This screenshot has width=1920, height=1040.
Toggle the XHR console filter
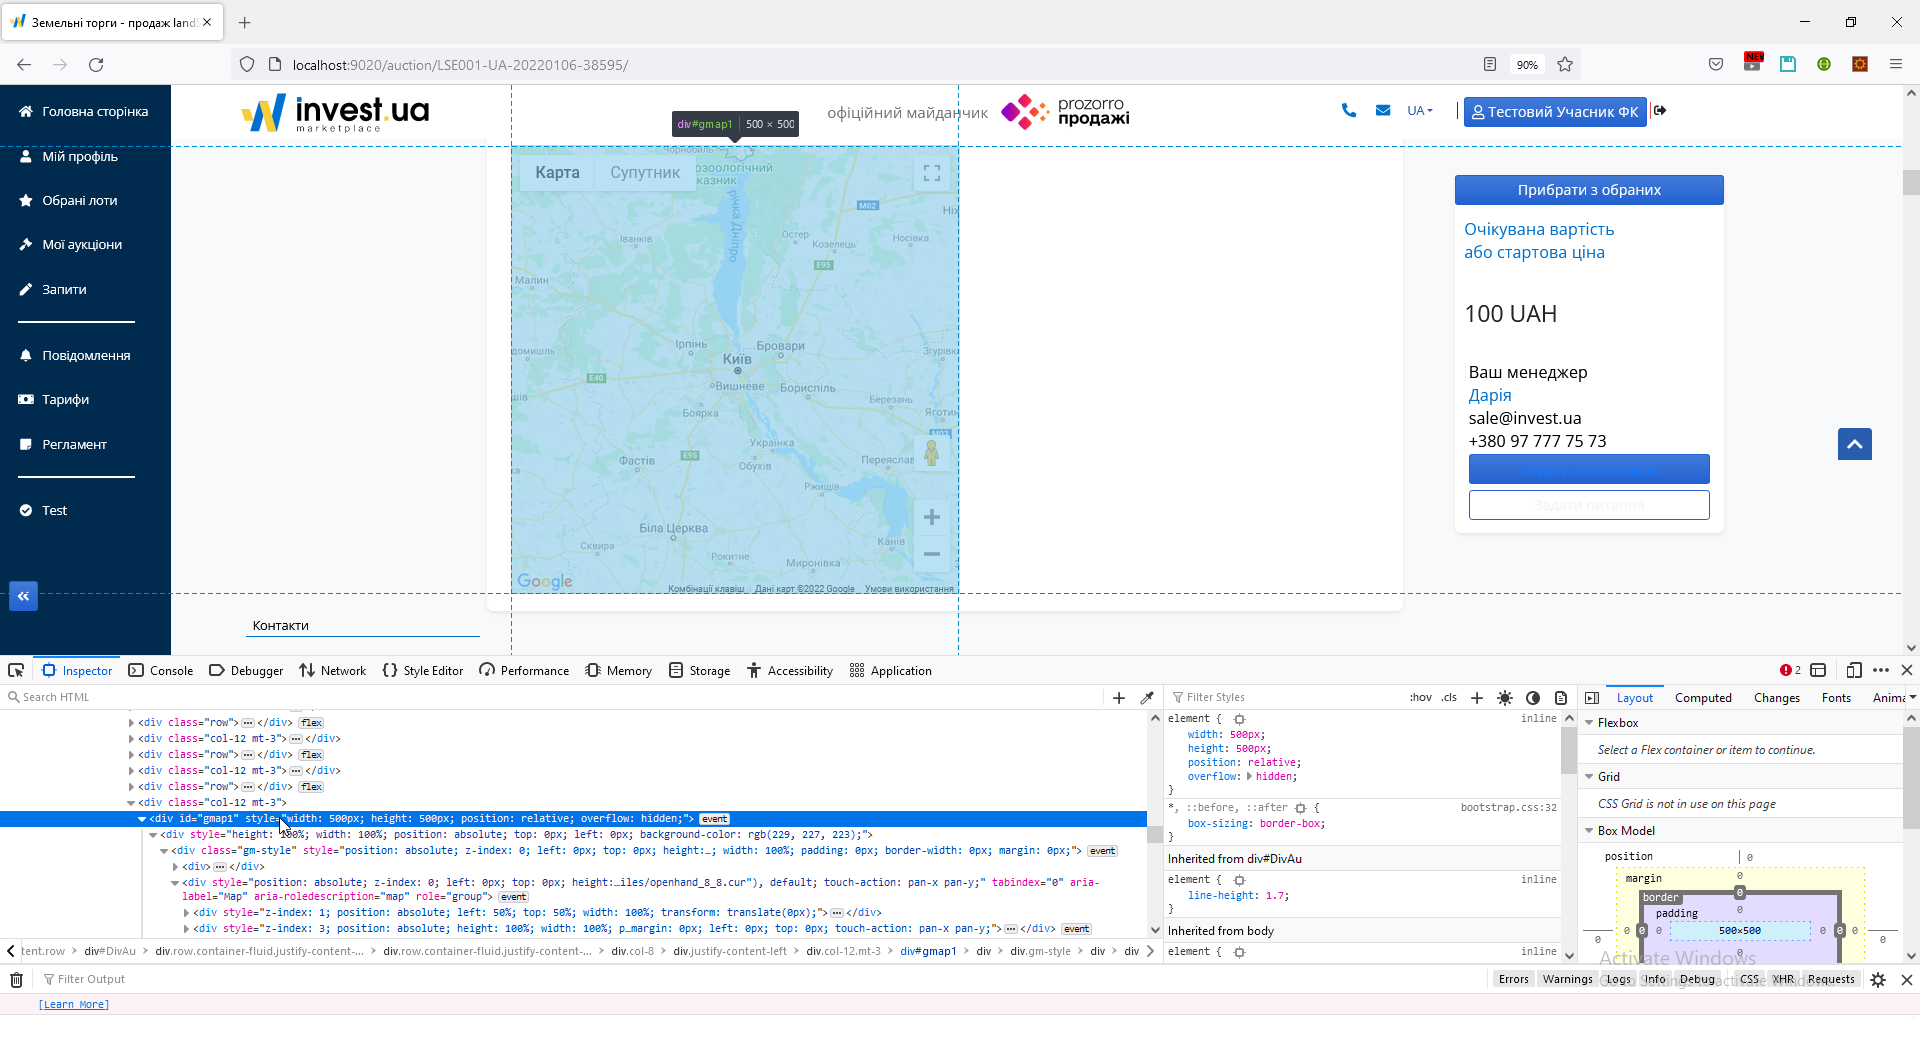[x=1783, y=980]
